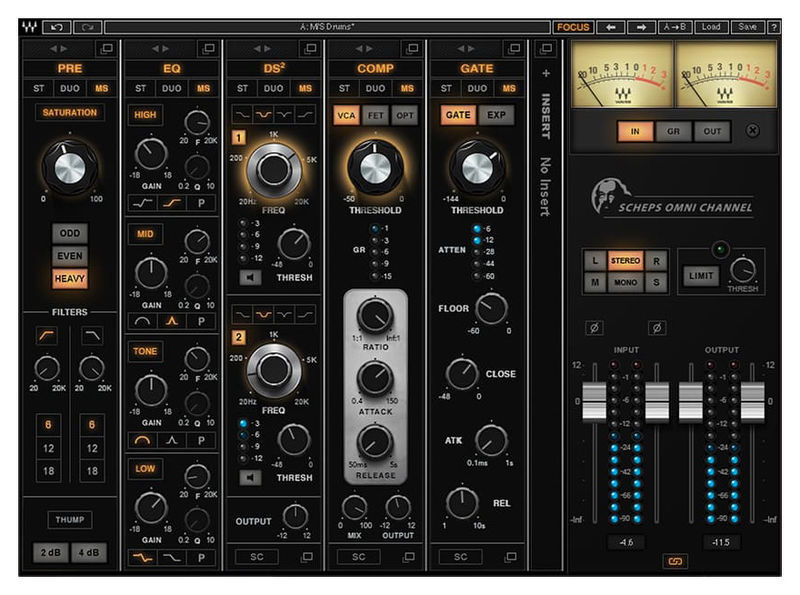This screenshot has height=595, width=800.
Task: Click the GATE FLOOR knob
Action: 491,308
